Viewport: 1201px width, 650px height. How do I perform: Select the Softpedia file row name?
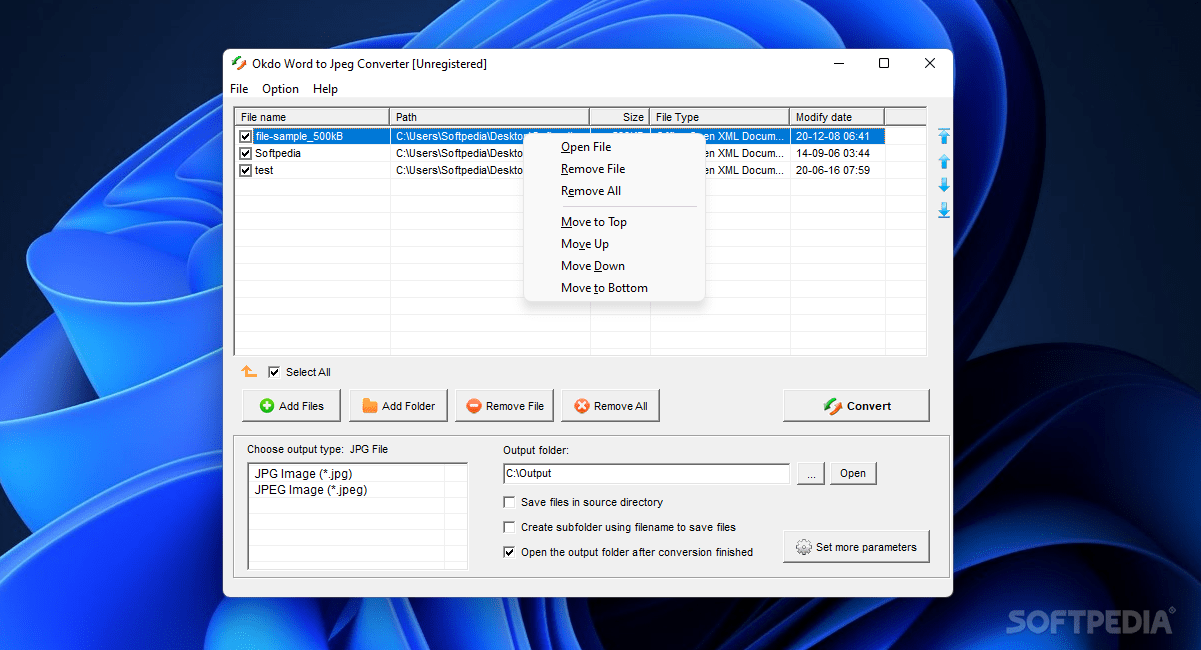(x=278, y=153)
